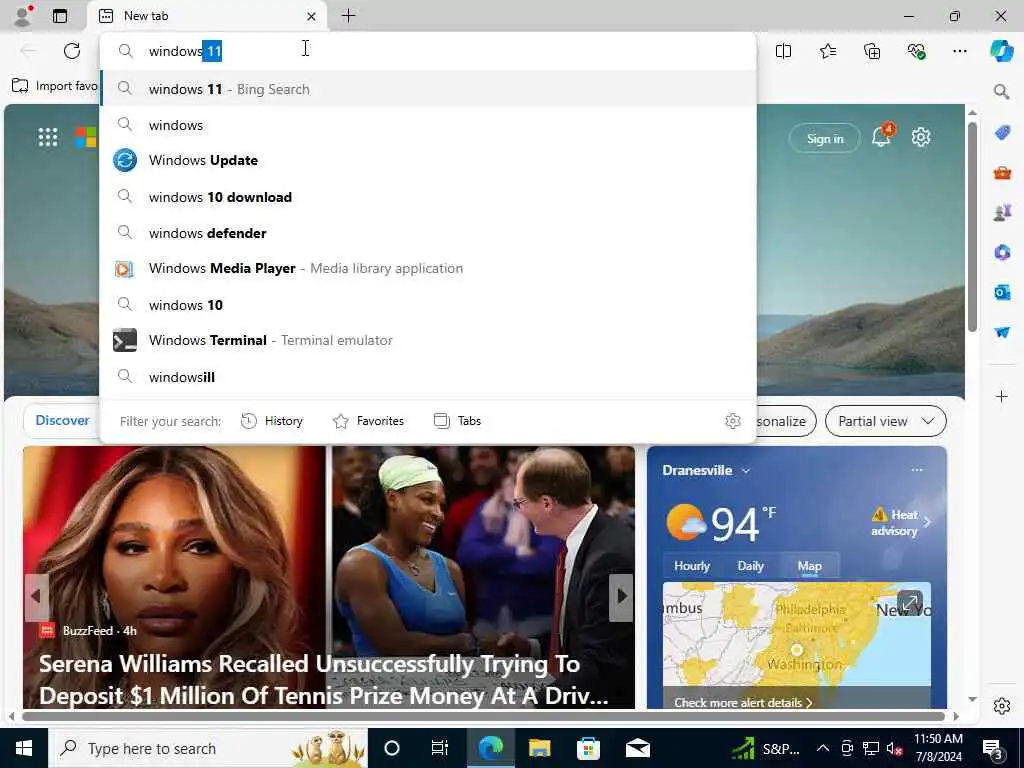Go to next news carousel slide
This screenshot has width=1024, height=768.
click(621, 597)
